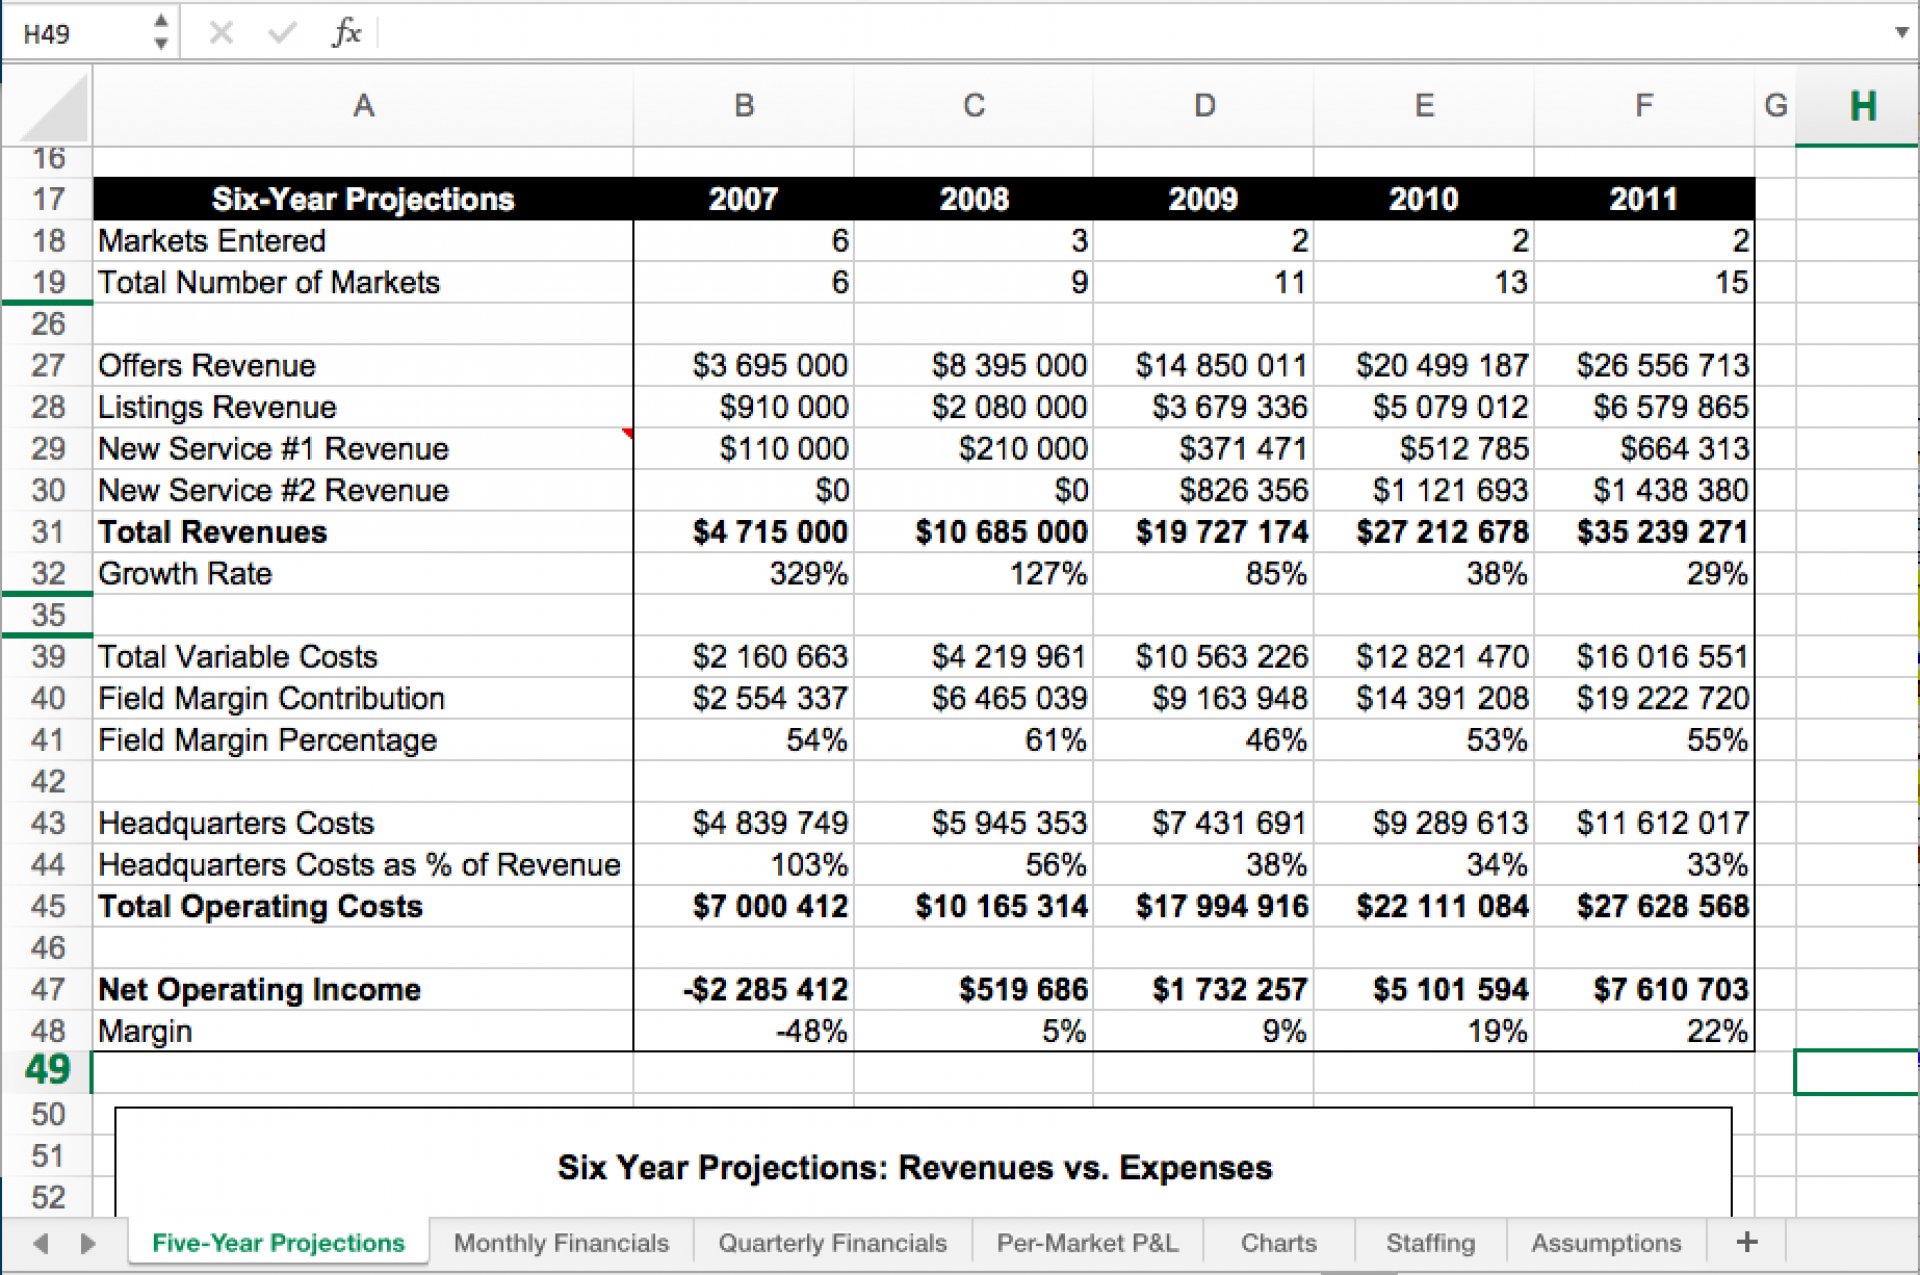Click the 2011 column heading cell
Image resolution: width=1920 pixels, height=1275 pixels.
[1644, 199]
